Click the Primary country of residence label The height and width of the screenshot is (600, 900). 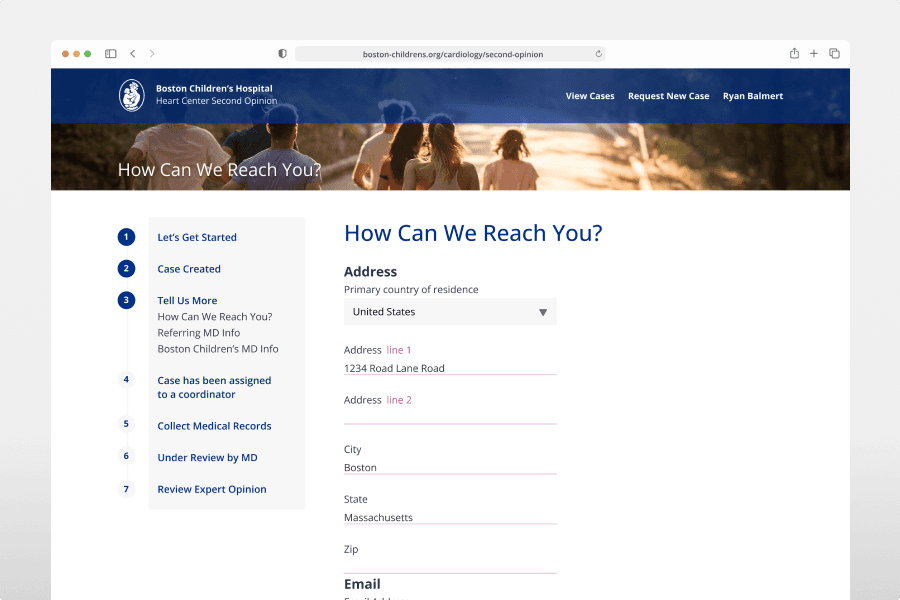tap(411, 289)
